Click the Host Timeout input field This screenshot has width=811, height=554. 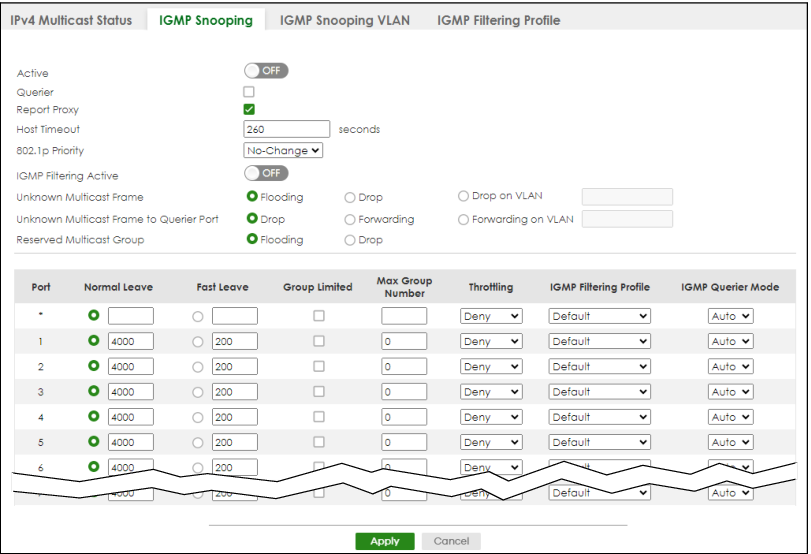287,129
